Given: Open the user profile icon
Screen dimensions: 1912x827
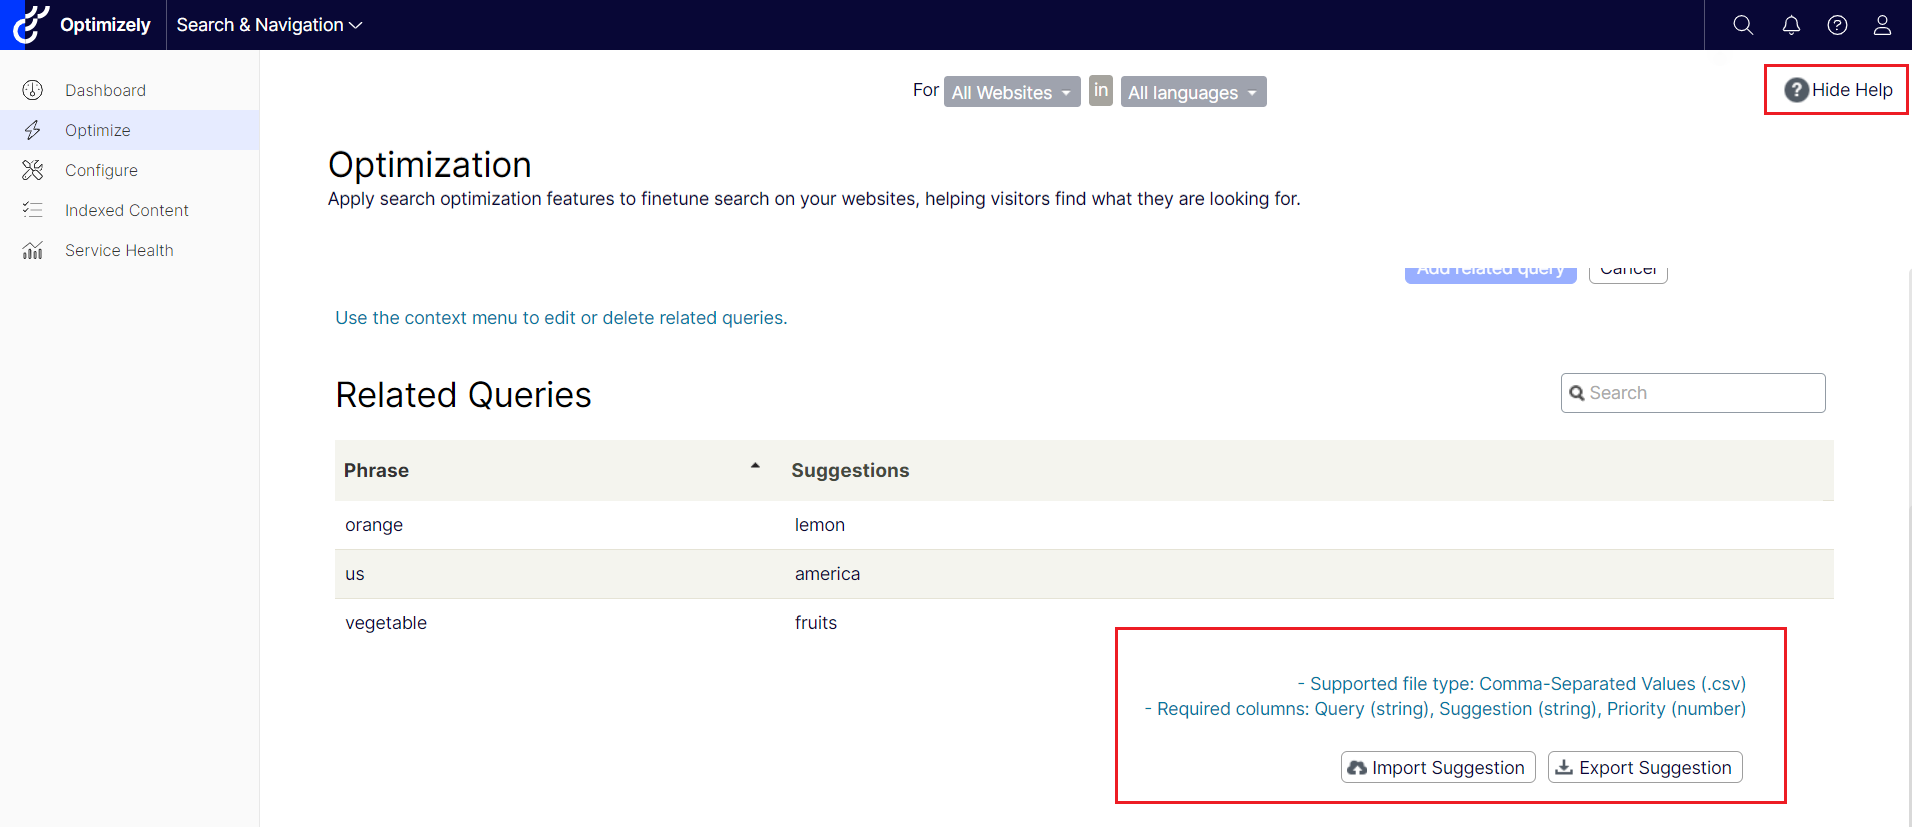Looking at the screenshot, I should tap(1882, 25).
